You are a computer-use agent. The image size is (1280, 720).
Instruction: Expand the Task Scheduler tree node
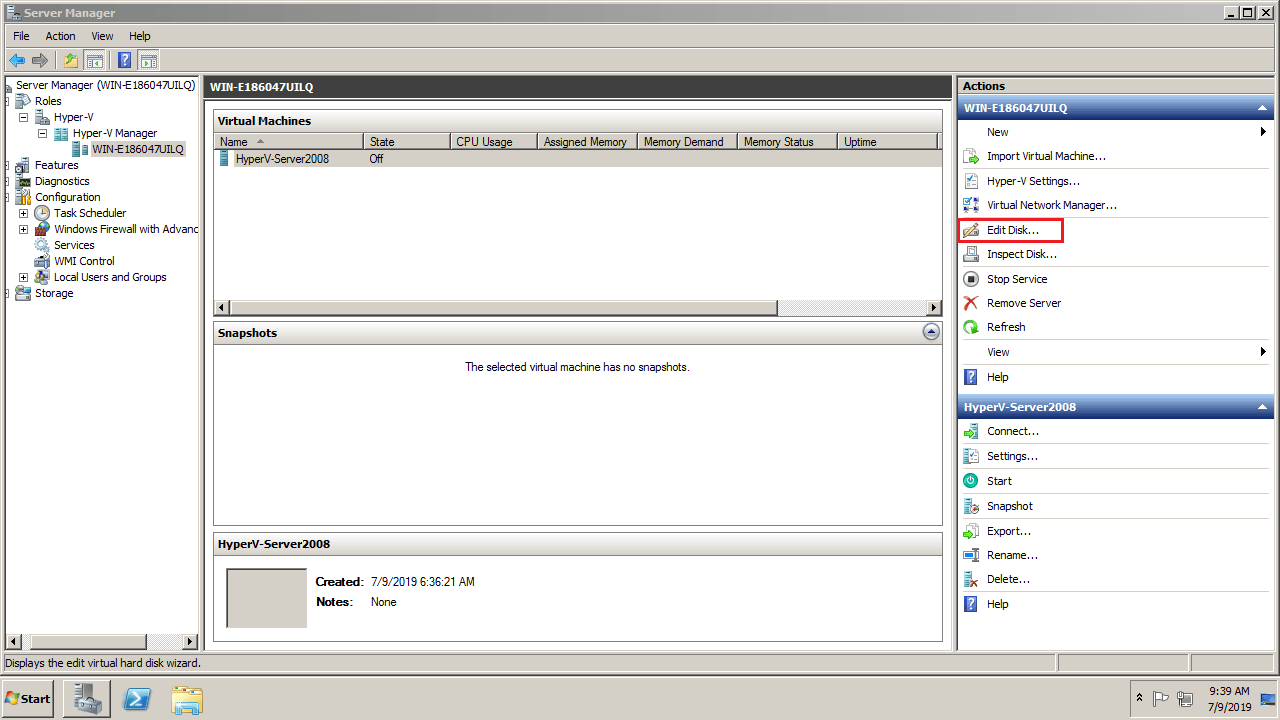click(x=24, y=213)
